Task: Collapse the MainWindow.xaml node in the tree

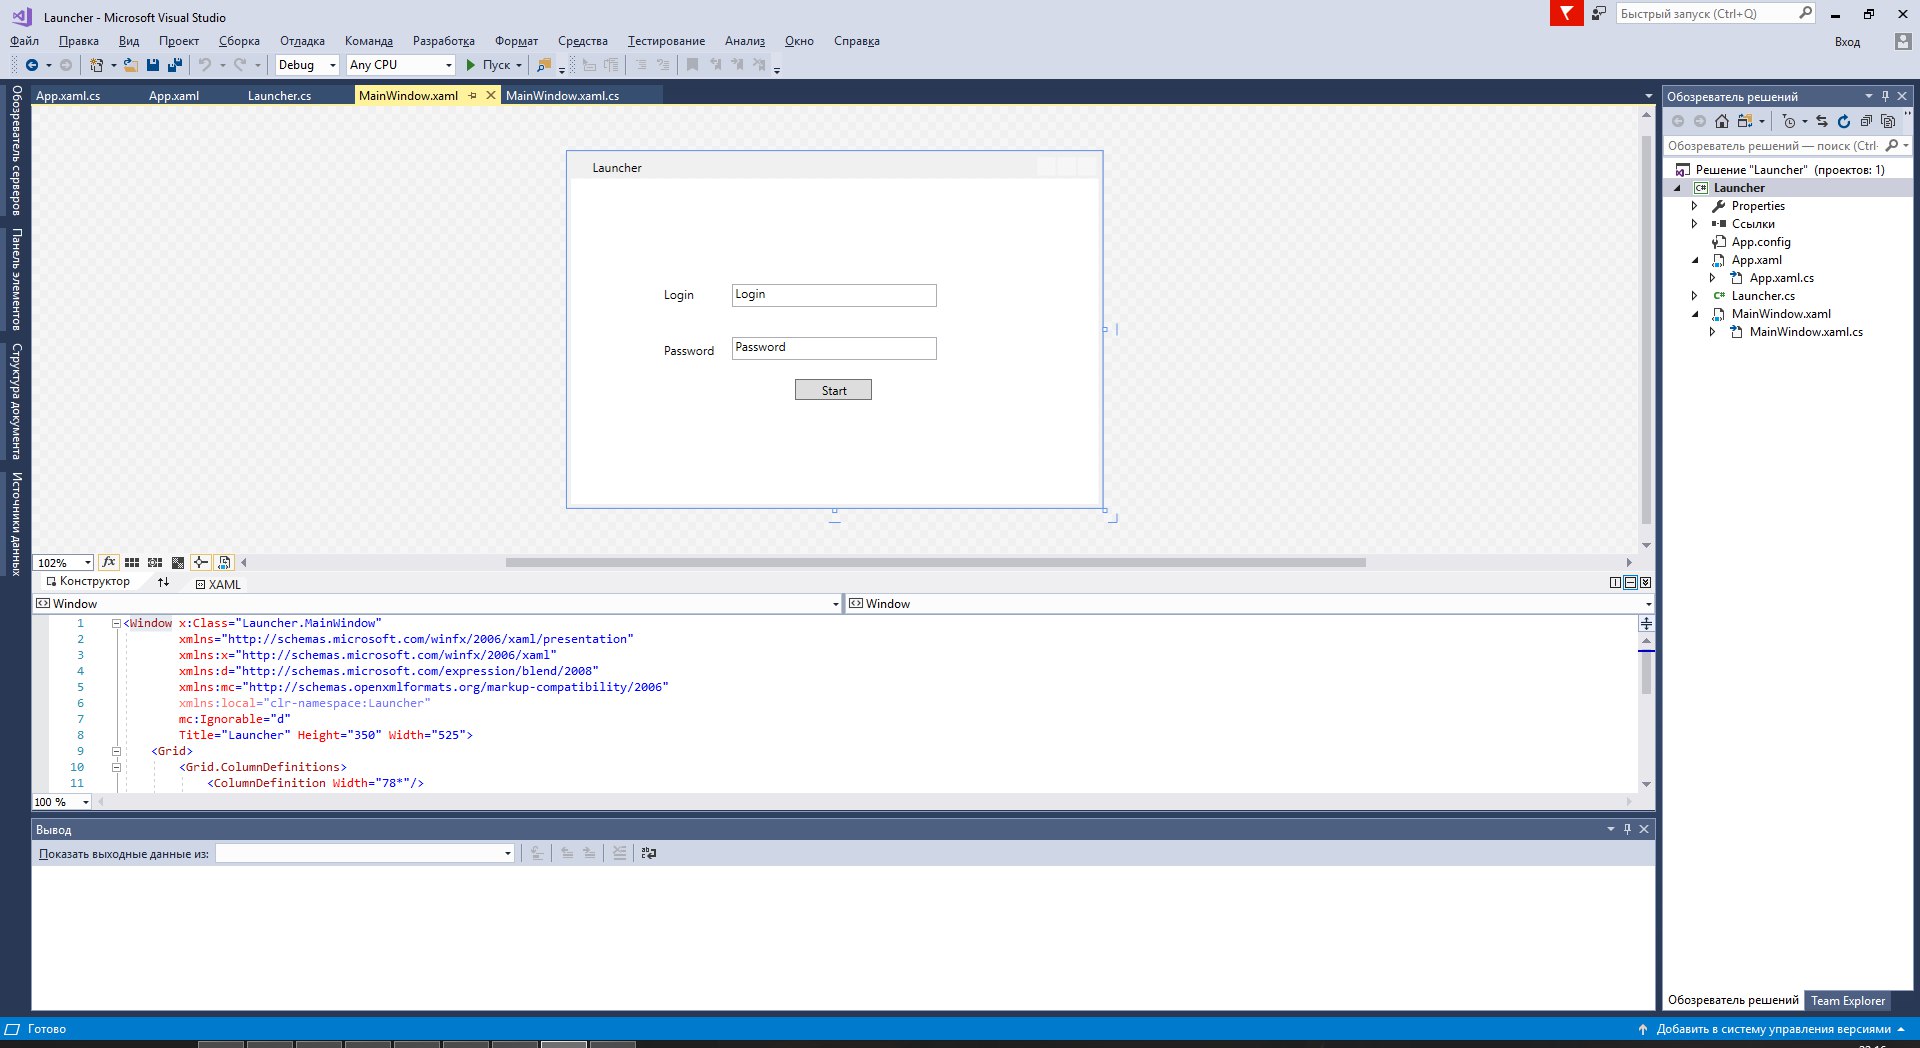Action: 1694,314
